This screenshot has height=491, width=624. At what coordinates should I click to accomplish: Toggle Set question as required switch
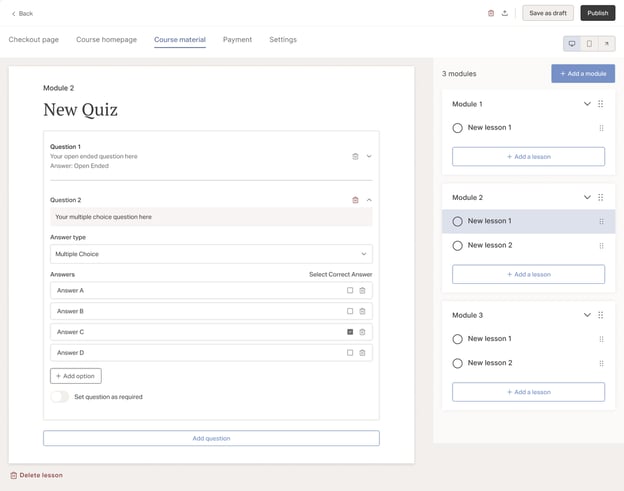pyautogui.click(x=60, y=397)
